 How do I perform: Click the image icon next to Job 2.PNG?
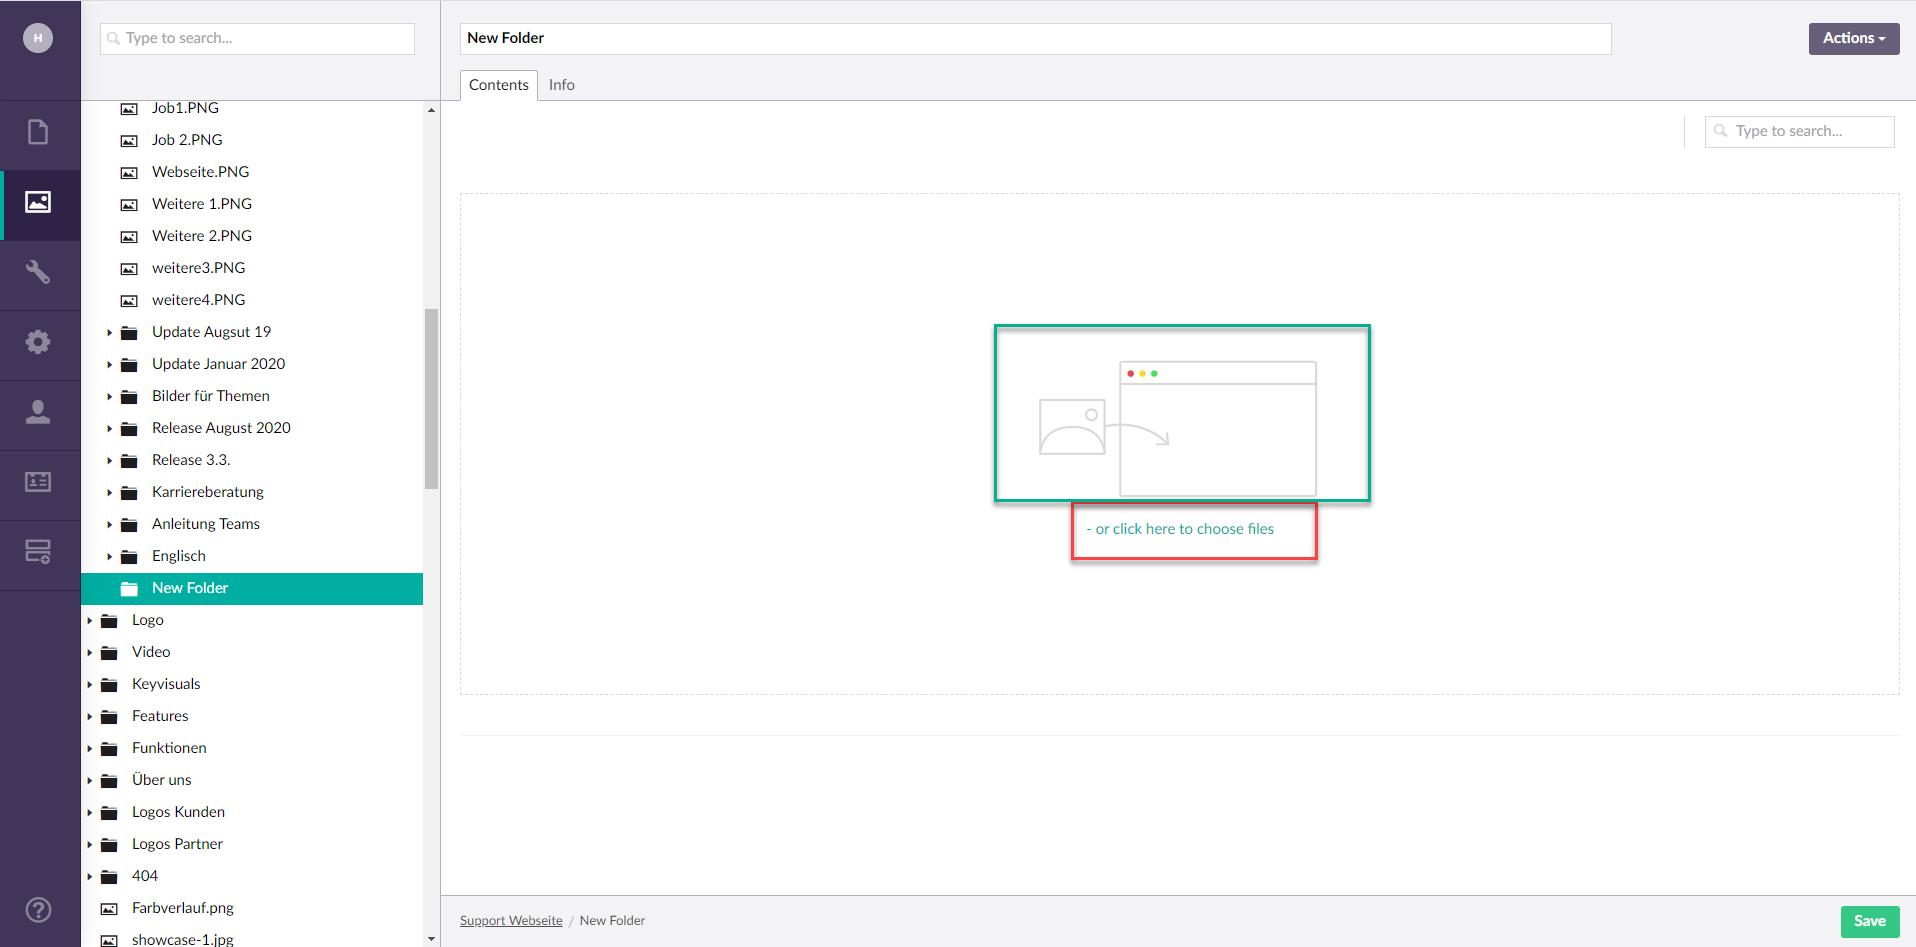coord(129,141)
